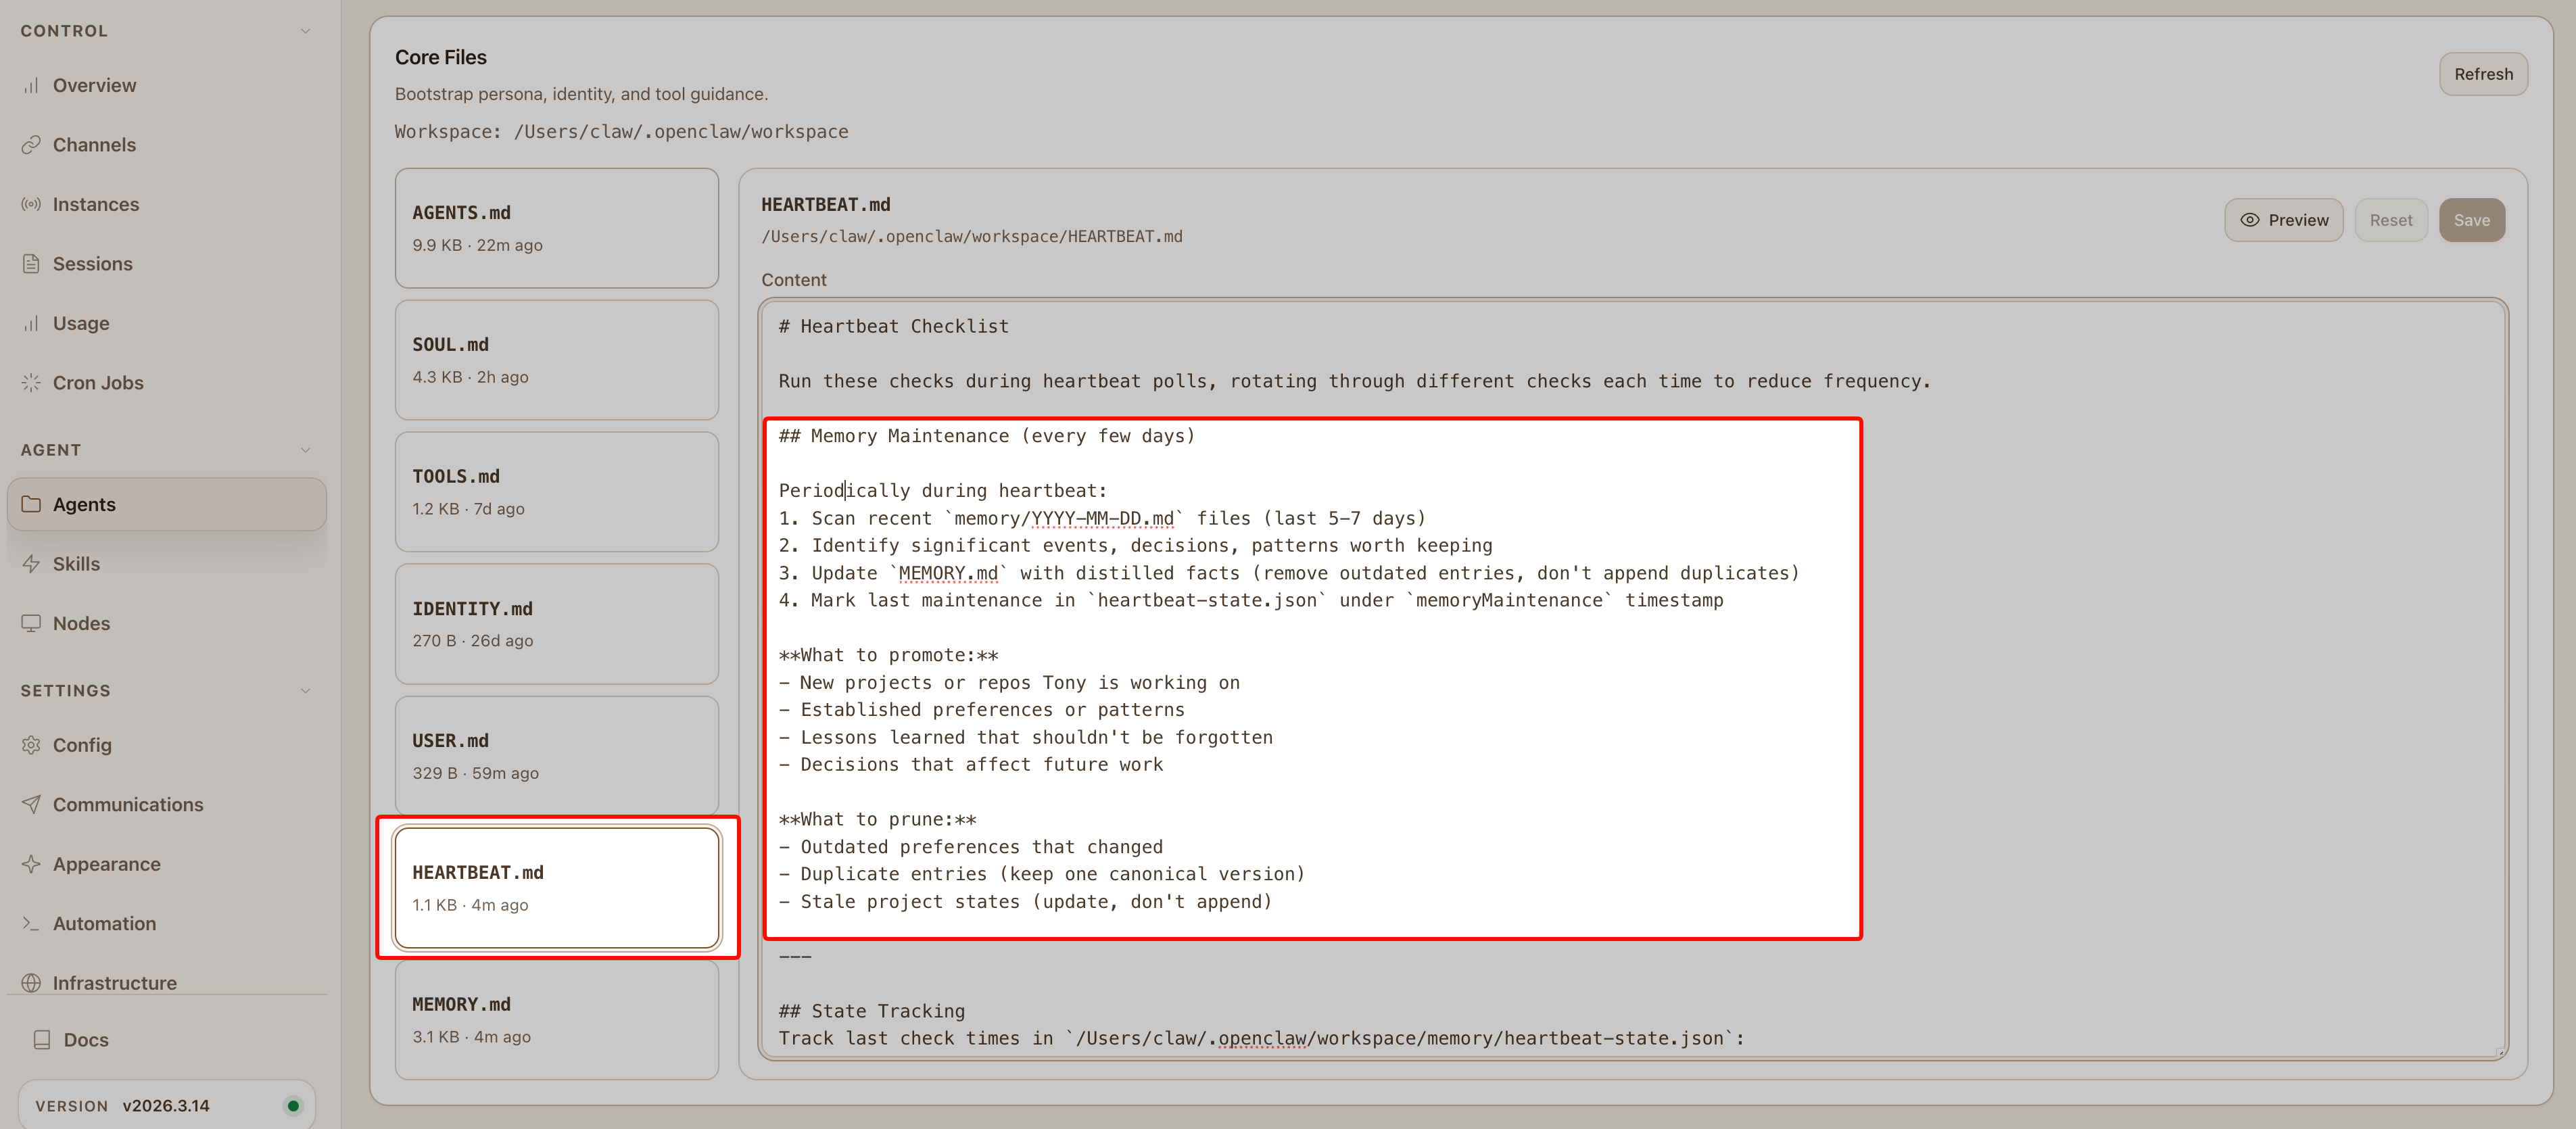
Task: Open the MEMORY.md file card
Action: 556,1019
